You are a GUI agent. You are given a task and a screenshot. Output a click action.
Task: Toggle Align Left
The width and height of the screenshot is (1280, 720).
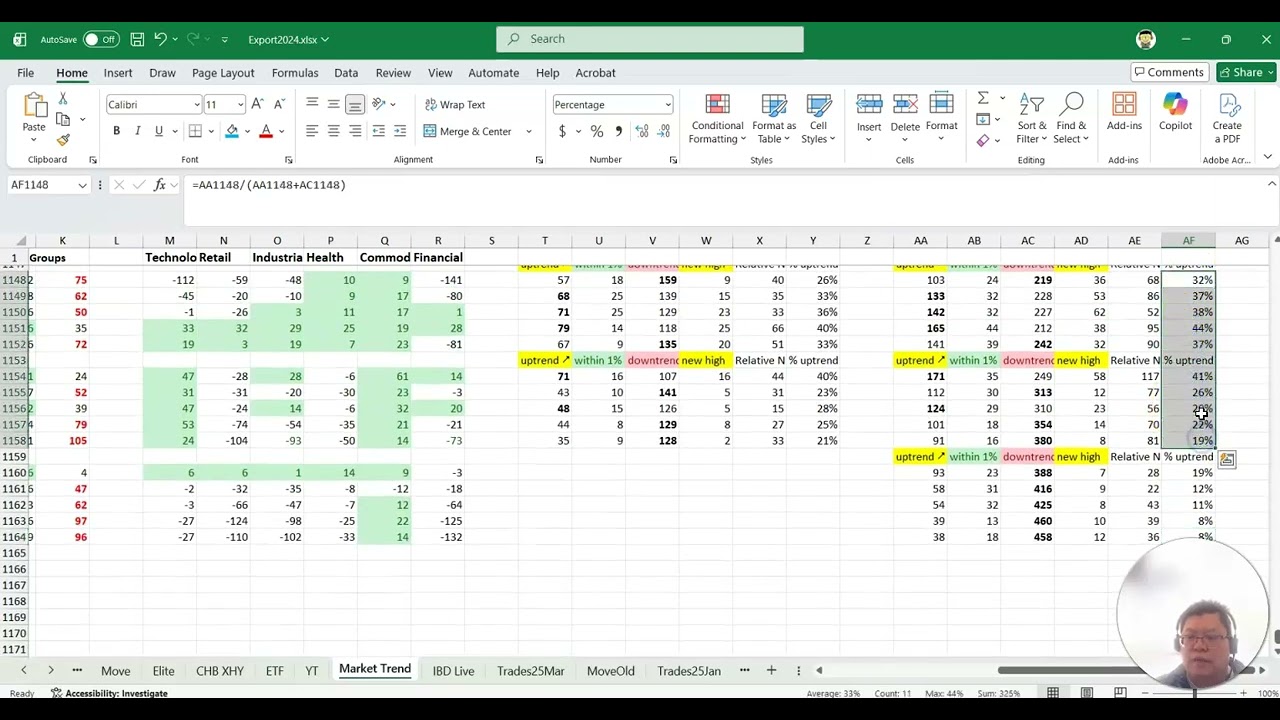312,131
